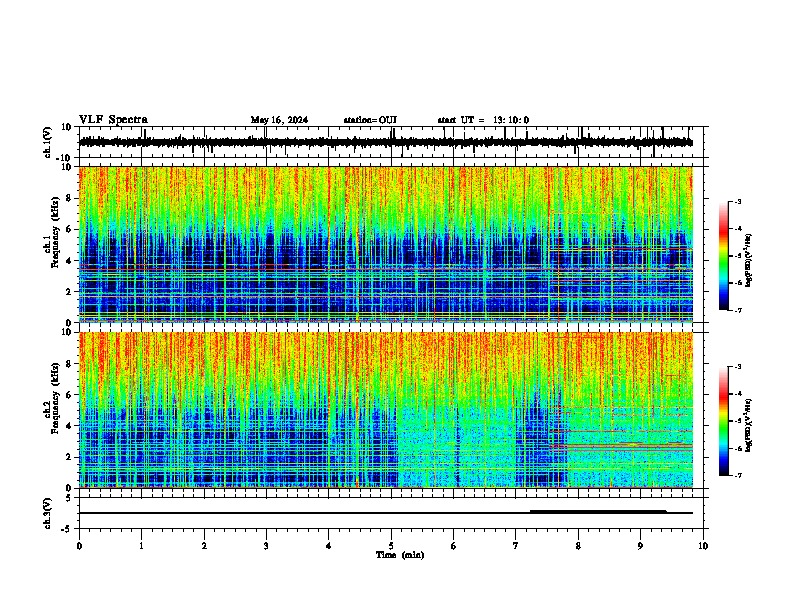Click the time axis tick label "5"
This screenshot has width=792, height=612.
click(x=391, y=546)
